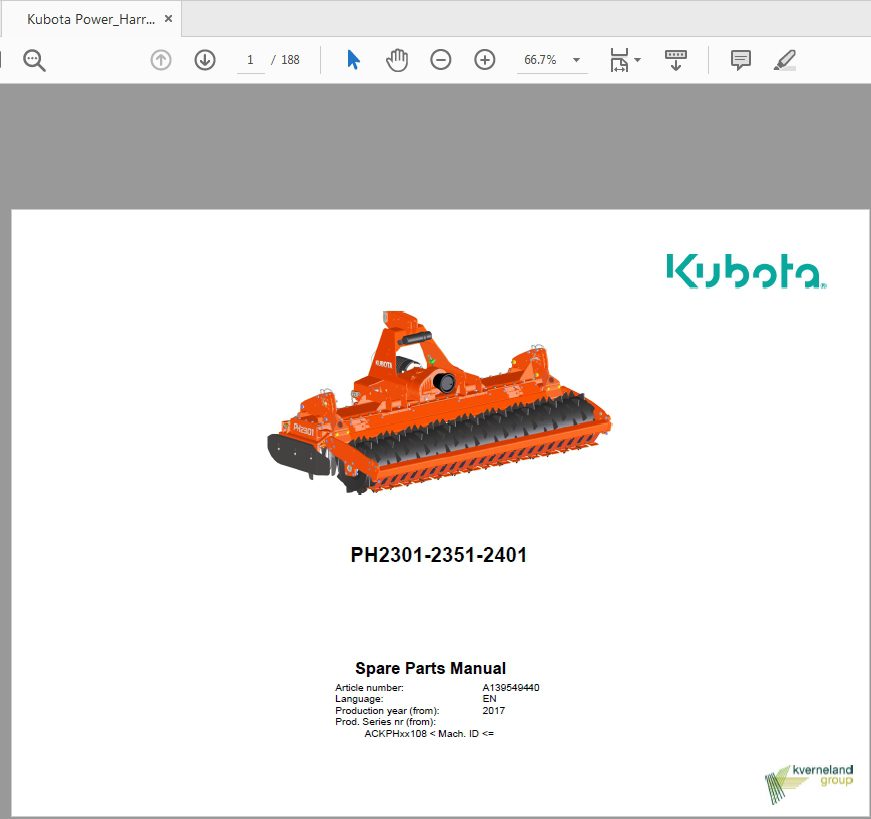Click the Kubota logo on the page
The width and height of the screenshot is (871, 819).
coord(746,271)
